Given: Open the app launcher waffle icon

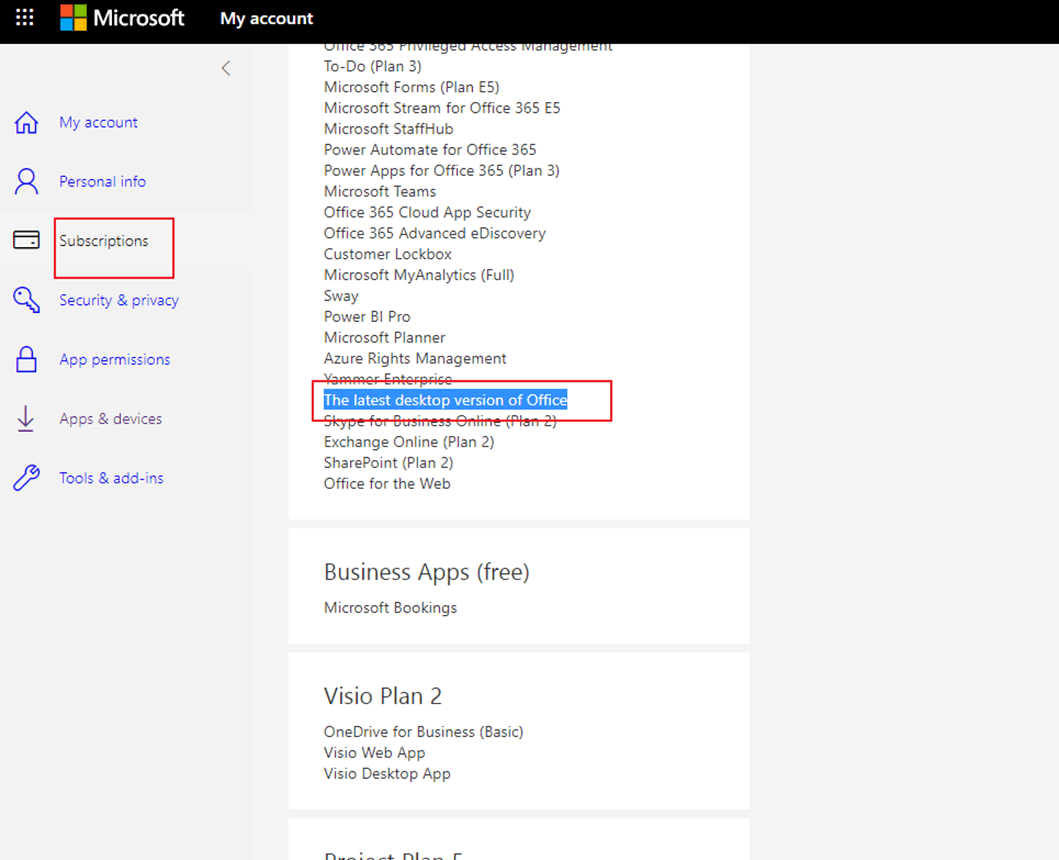Looking at the screenshot, I should point(25,18).
